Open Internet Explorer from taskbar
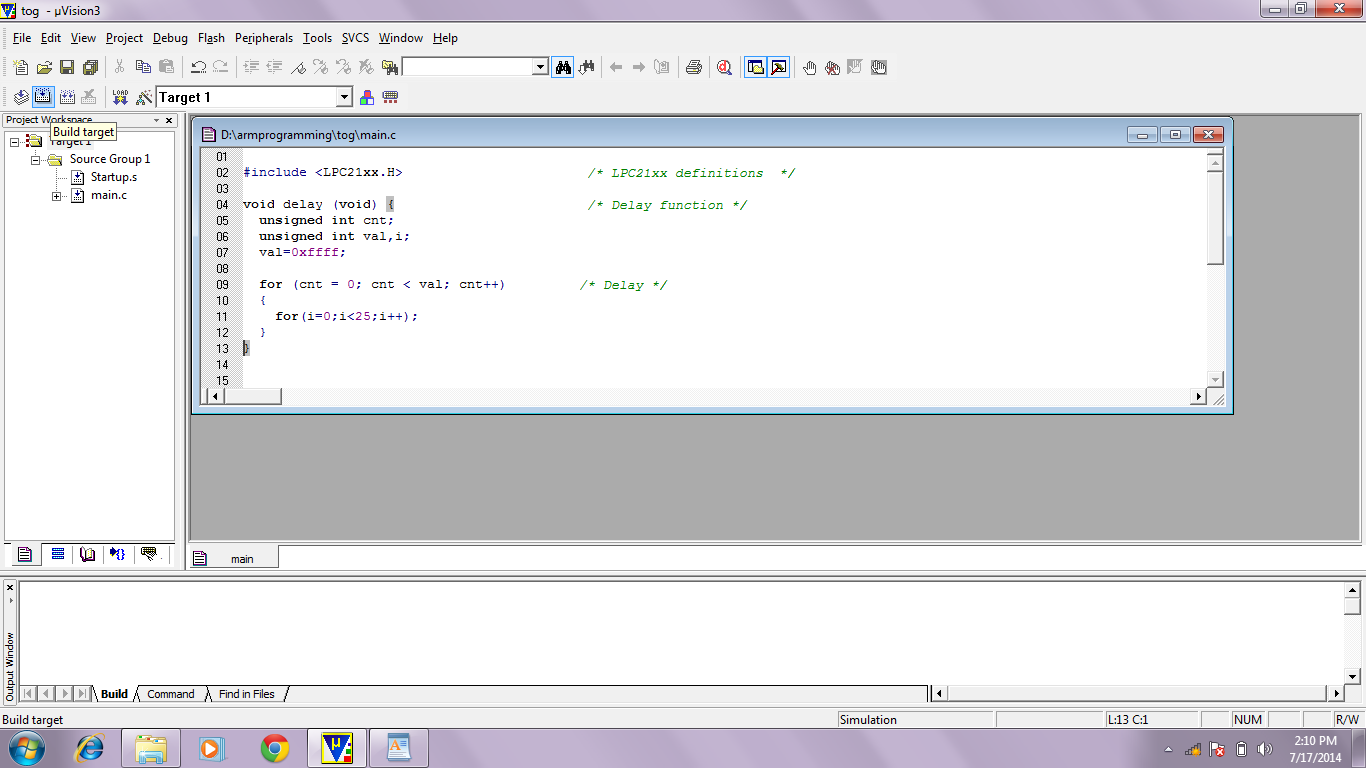 (x=90, y=748)
